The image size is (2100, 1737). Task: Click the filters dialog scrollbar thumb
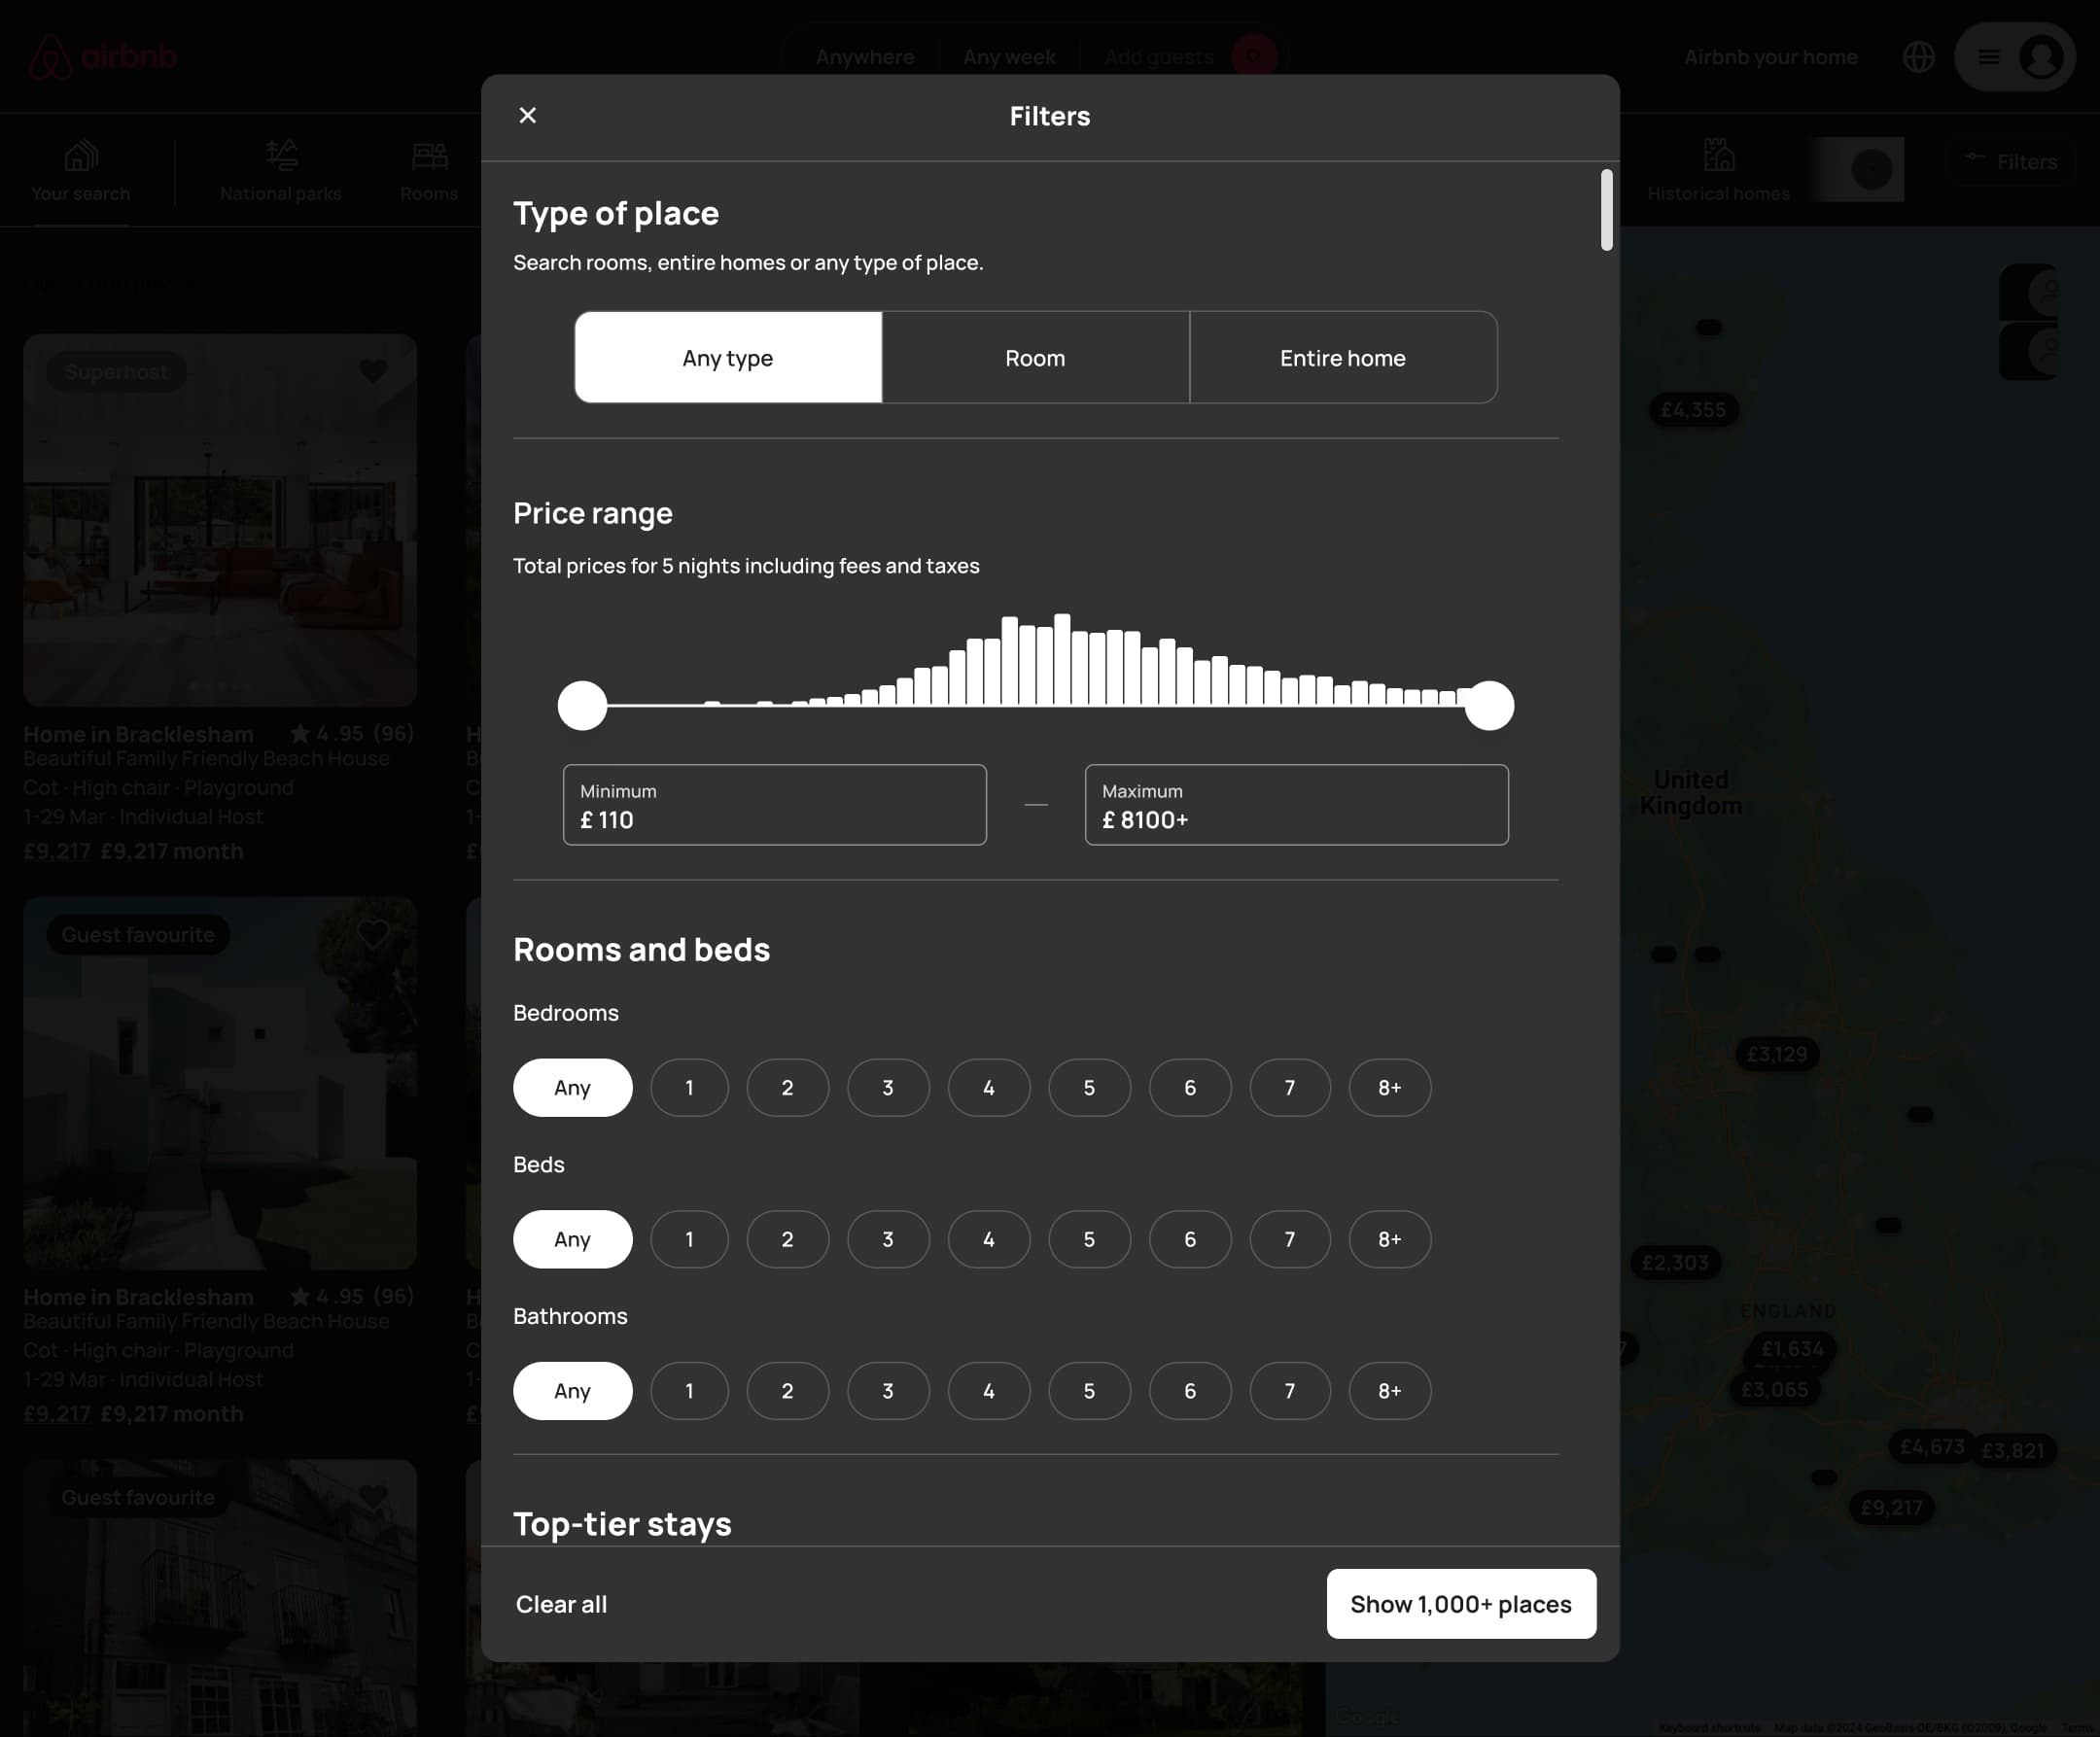(1606, 210)
